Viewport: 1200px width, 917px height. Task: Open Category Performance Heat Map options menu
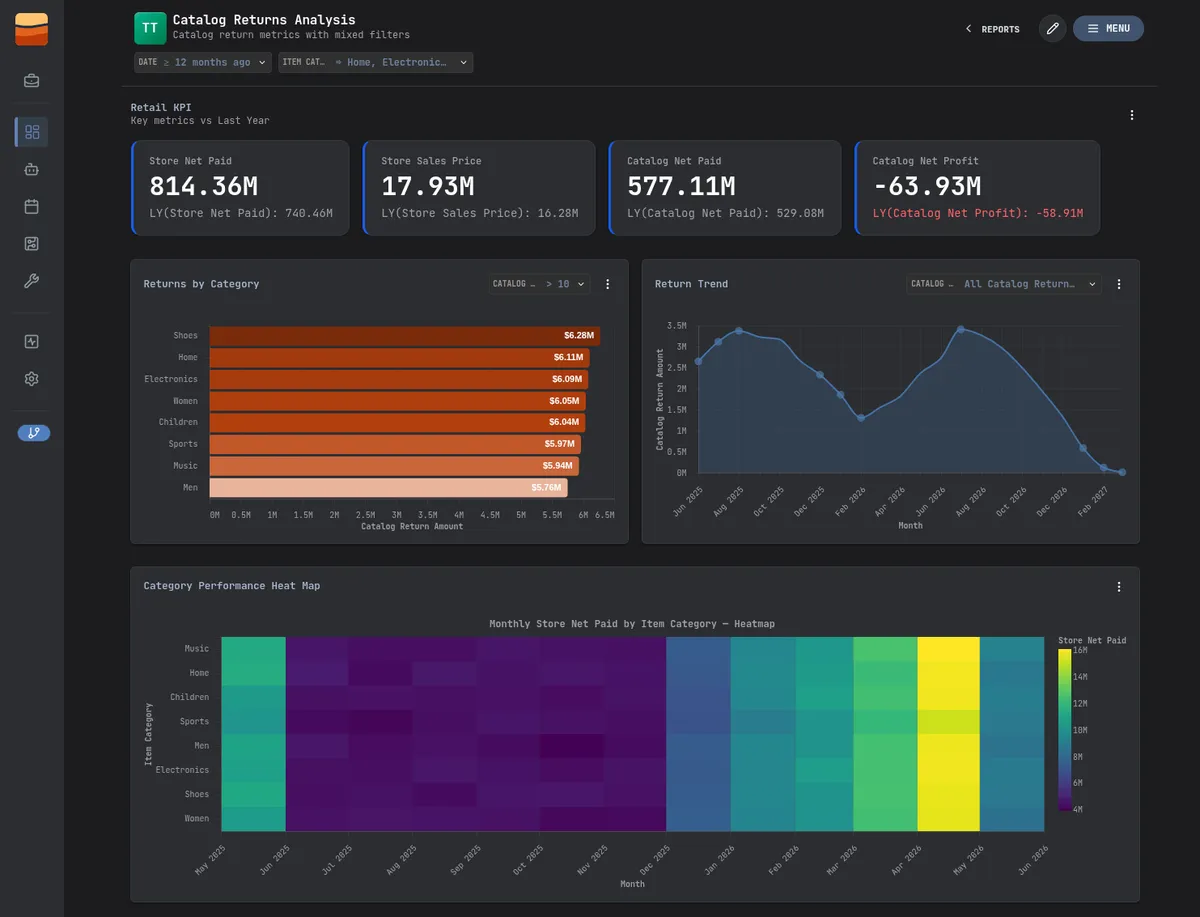1119,587
